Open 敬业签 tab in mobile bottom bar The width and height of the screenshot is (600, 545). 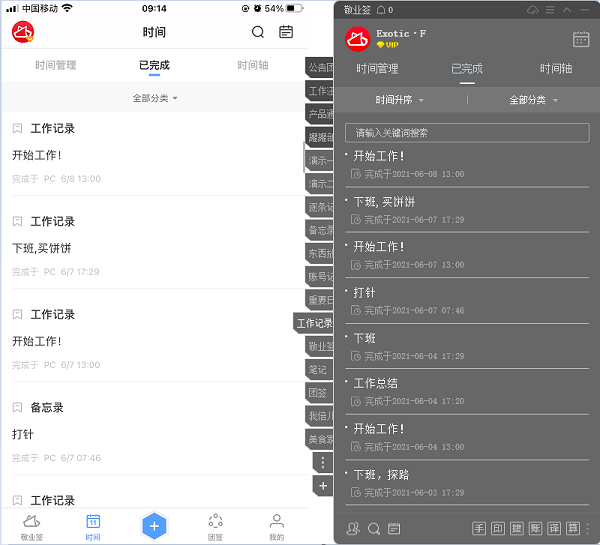click(32, 527)
